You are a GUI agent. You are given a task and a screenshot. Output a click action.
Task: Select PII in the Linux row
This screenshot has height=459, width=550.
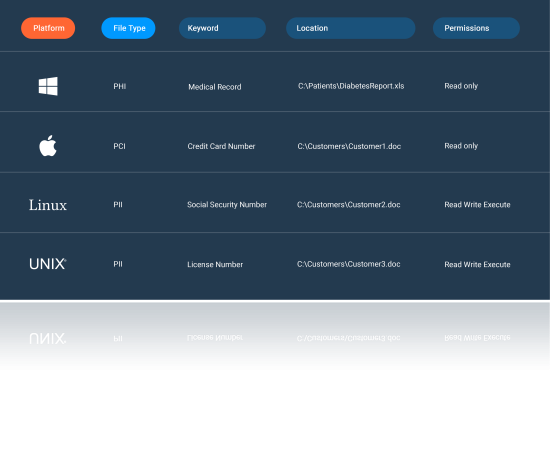click(118, 204)
